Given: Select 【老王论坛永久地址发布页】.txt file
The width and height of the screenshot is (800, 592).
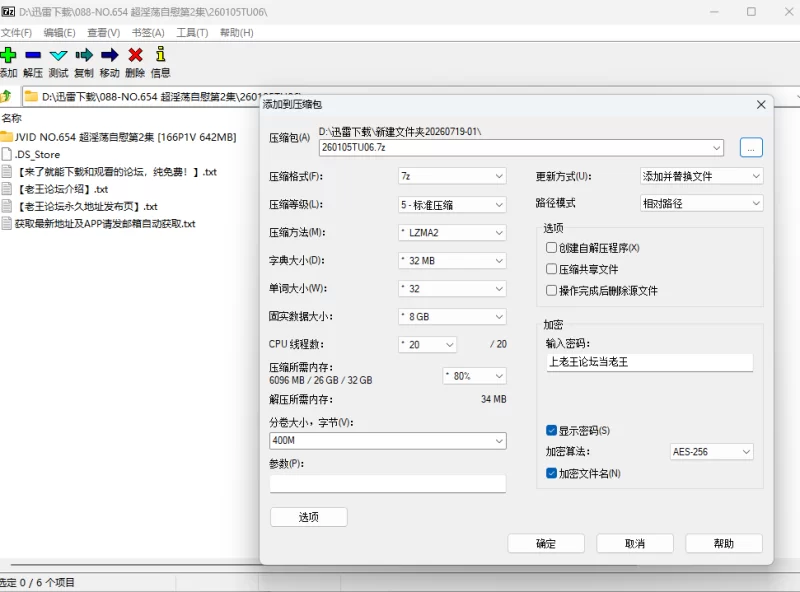Looking at the screenshot, I should [80, 206].
